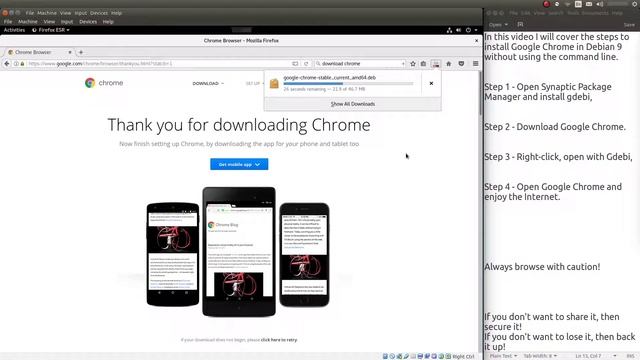This screenshot has height=360, width=640.
Task: Open the VirtualBox File menu
Action: point(8,22)
